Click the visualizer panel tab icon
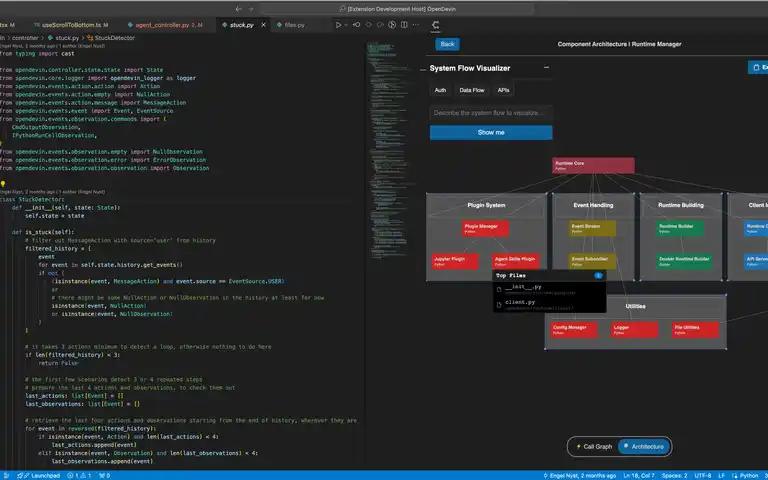 [435, 25]
